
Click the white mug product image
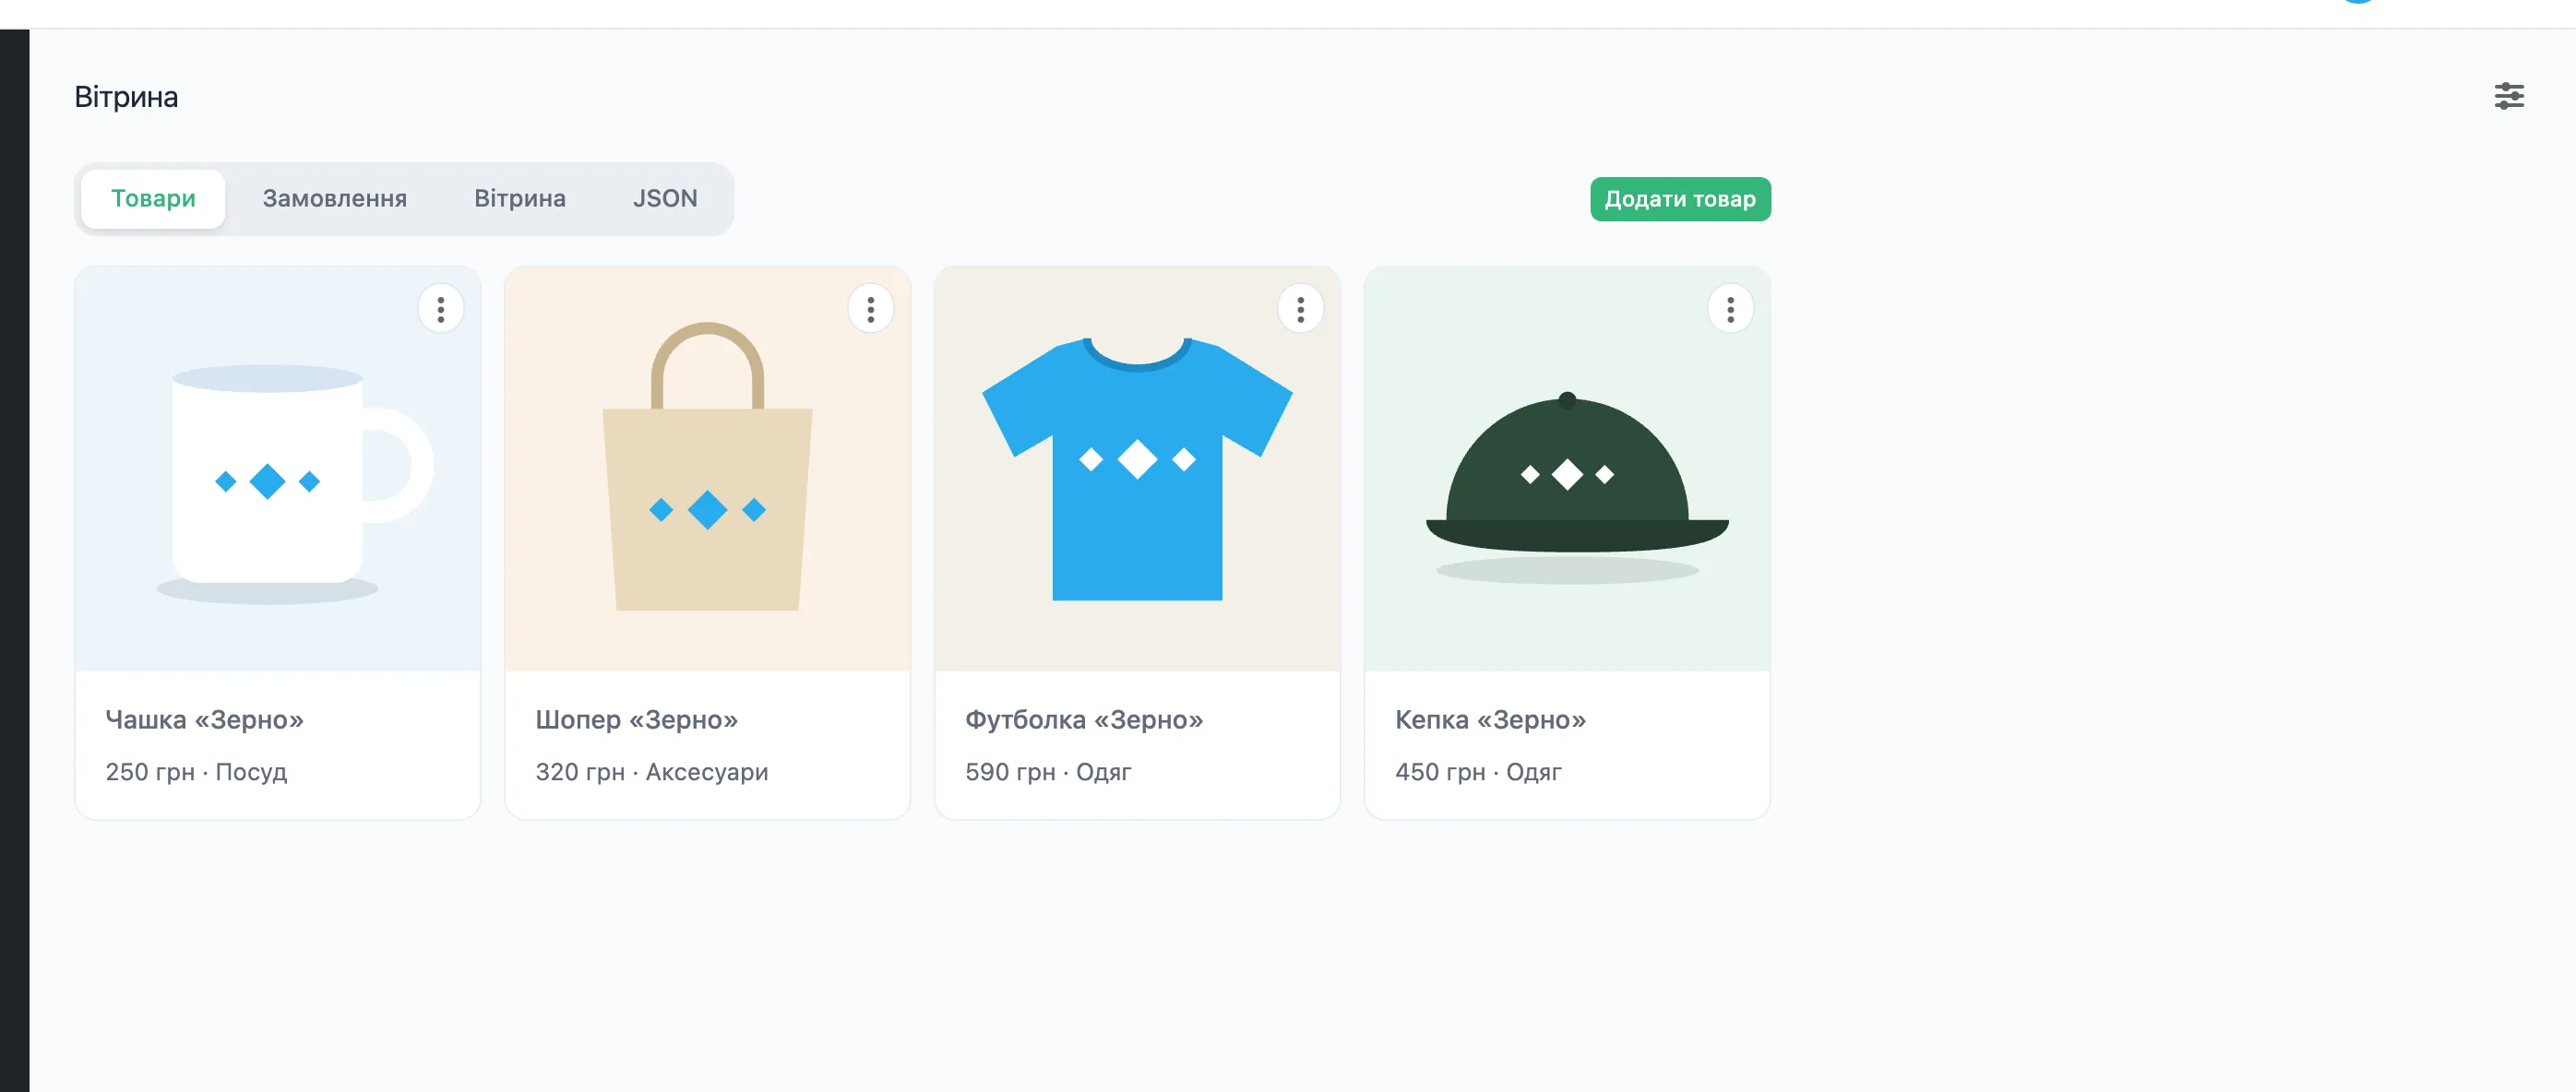tap(278, 469)
